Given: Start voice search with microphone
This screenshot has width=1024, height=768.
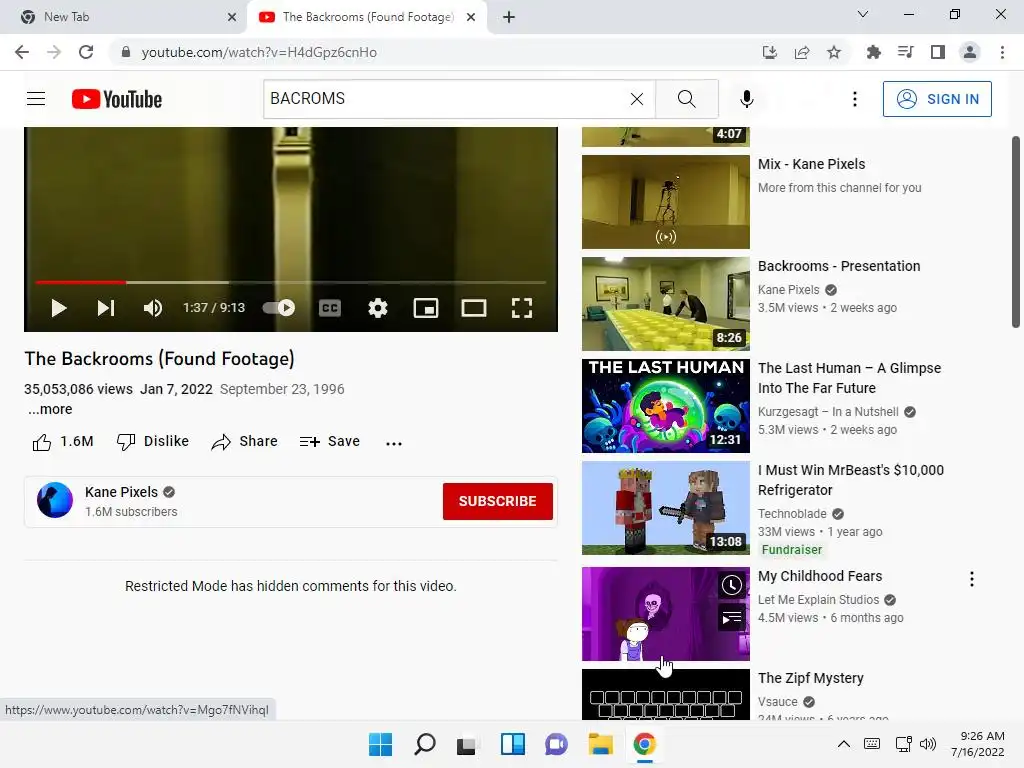Looking at the screenshot, I should tap(746, 99).
